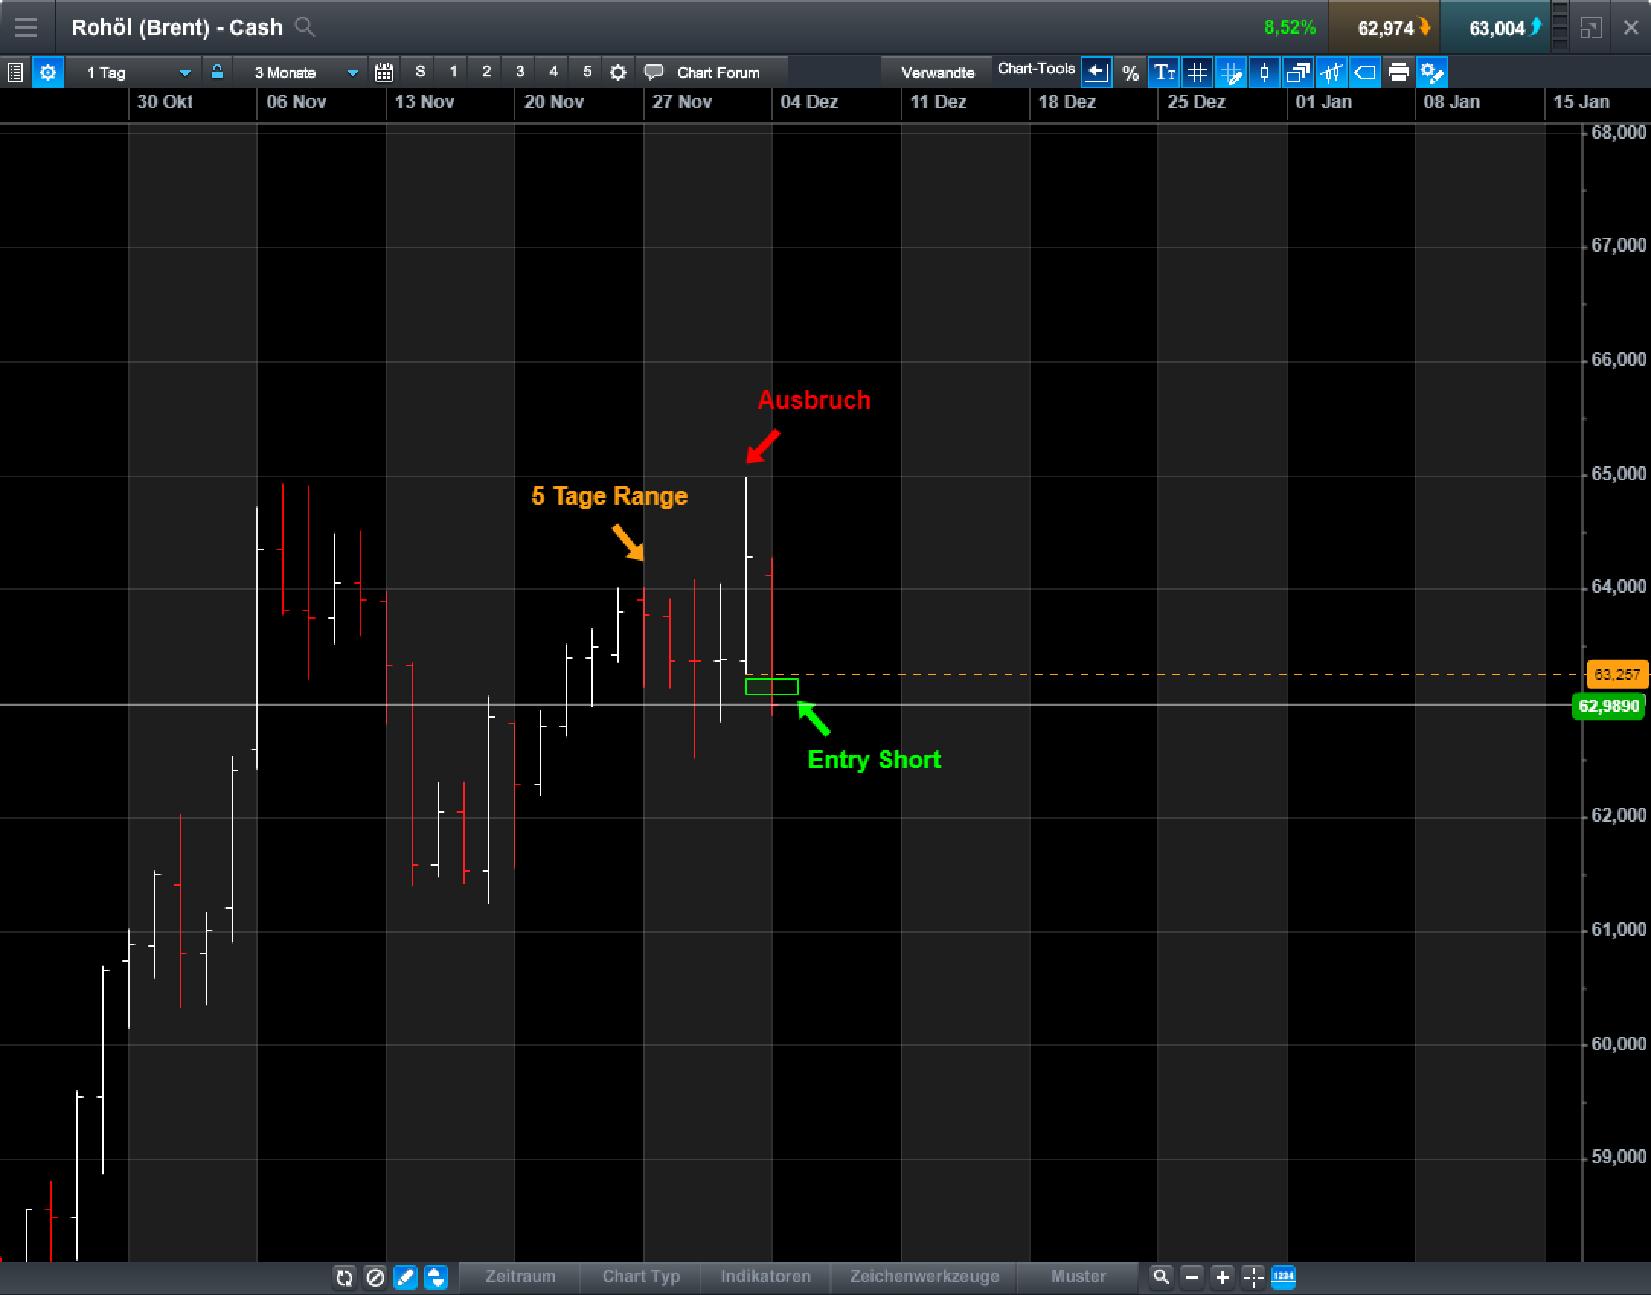Open the calendar date selector
Screen dimensions: 1651x1295
(383, 71)
